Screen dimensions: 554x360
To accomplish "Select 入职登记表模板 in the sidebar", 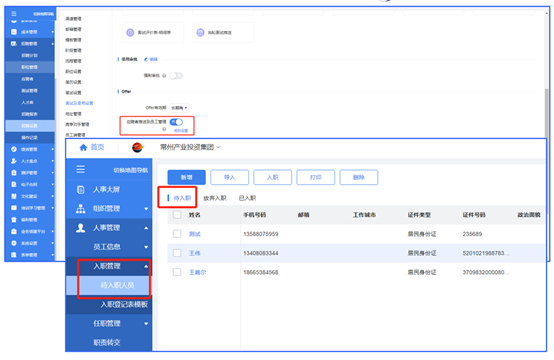I will click(124, 305).
